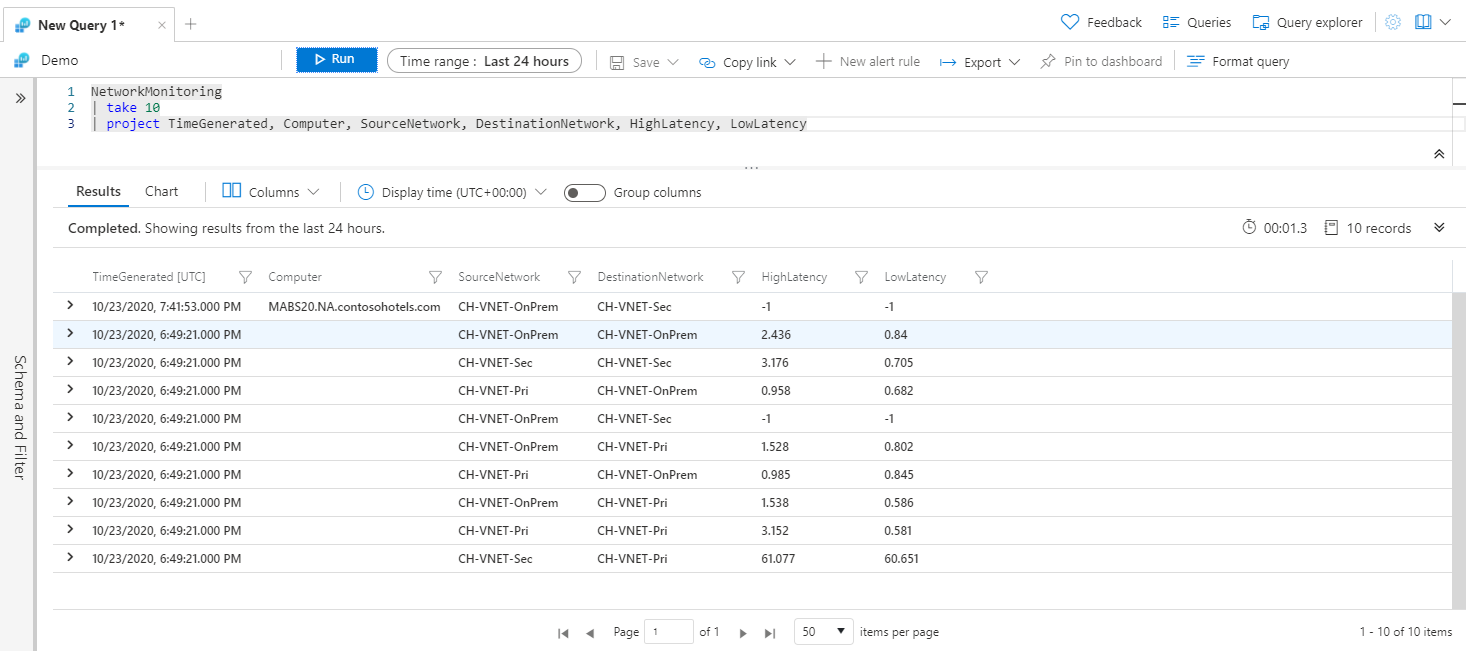Toggle the Group columns switch
1478x651 pixels.
[x=584, y=193]
